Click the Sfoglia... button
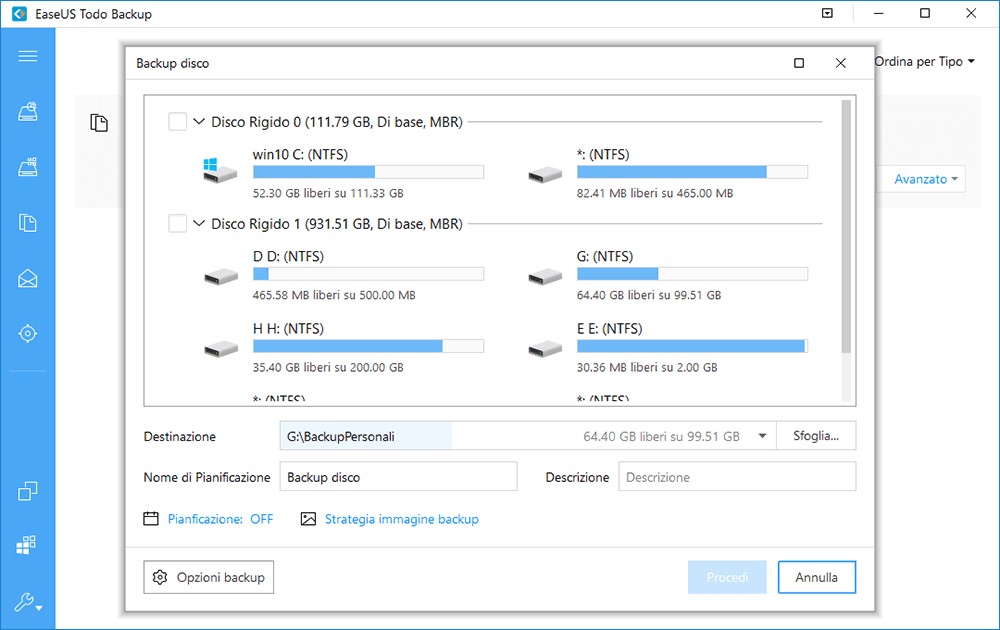Viewport: 1000px width, 630px height. point(816,436)
